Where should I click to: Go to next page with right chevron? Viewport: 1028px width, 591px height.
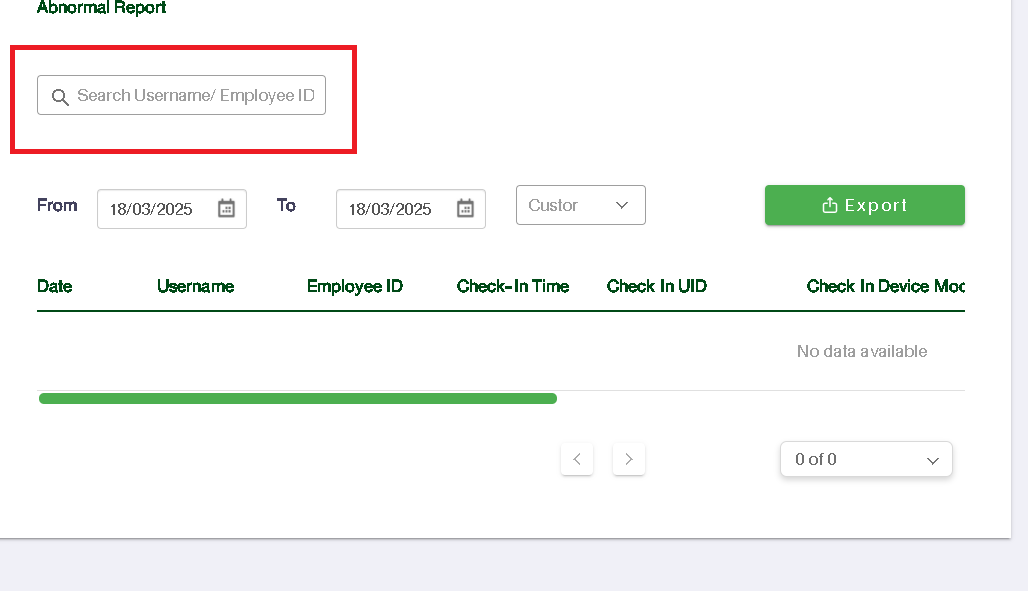[629, 459]
